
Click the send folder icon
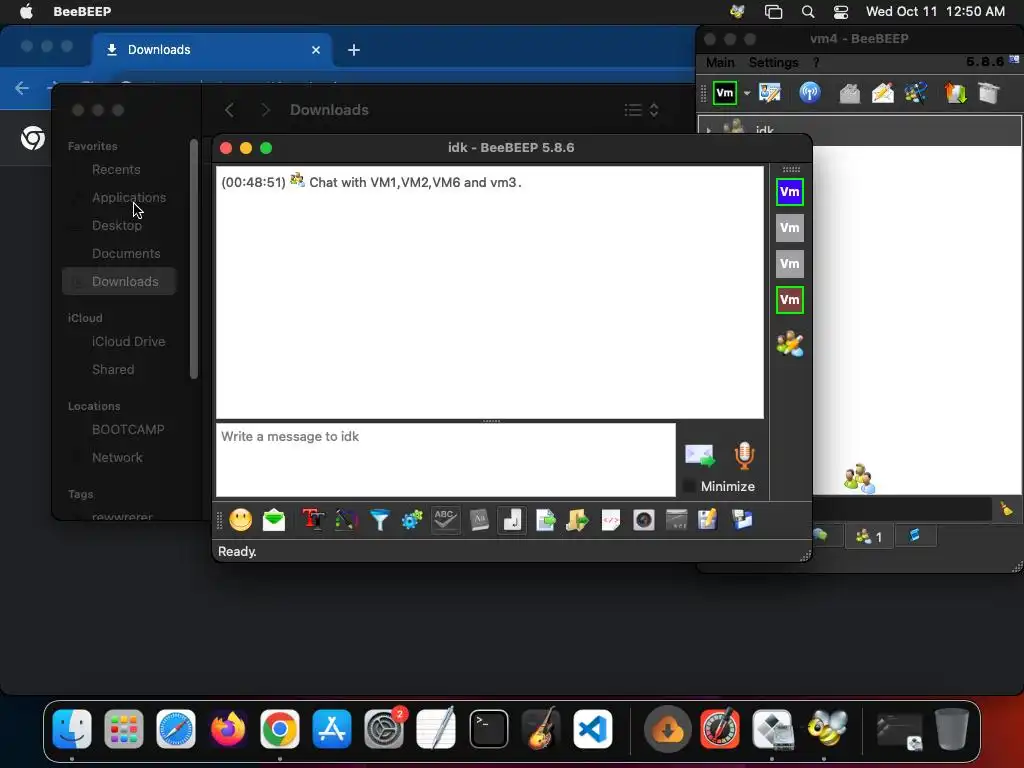[577, 520]
